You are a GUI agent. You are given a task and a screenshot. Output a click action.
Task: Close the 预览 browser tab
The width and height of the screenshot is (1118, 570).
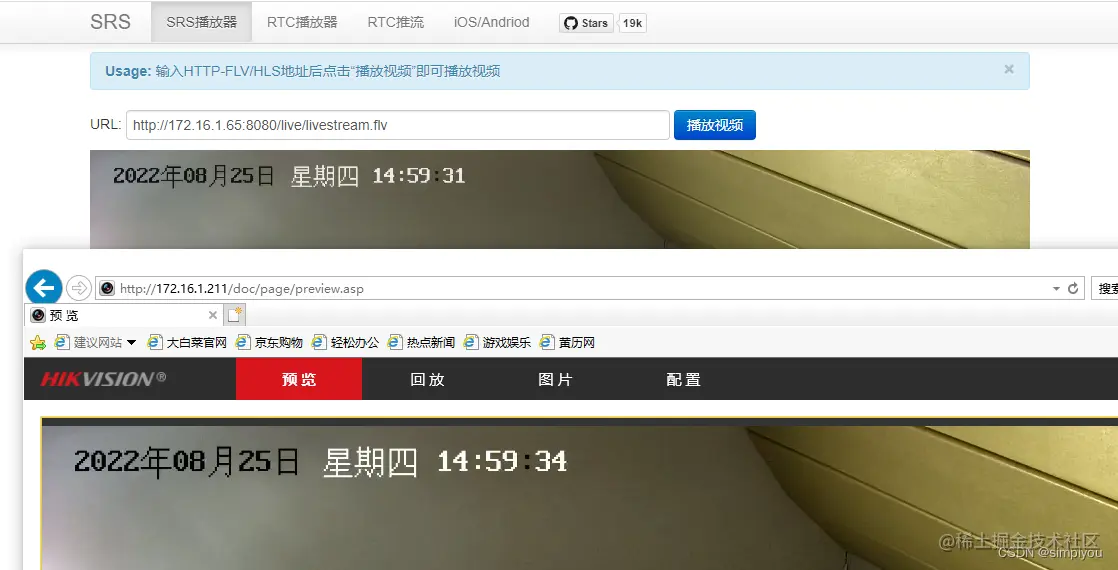[212, 315]
